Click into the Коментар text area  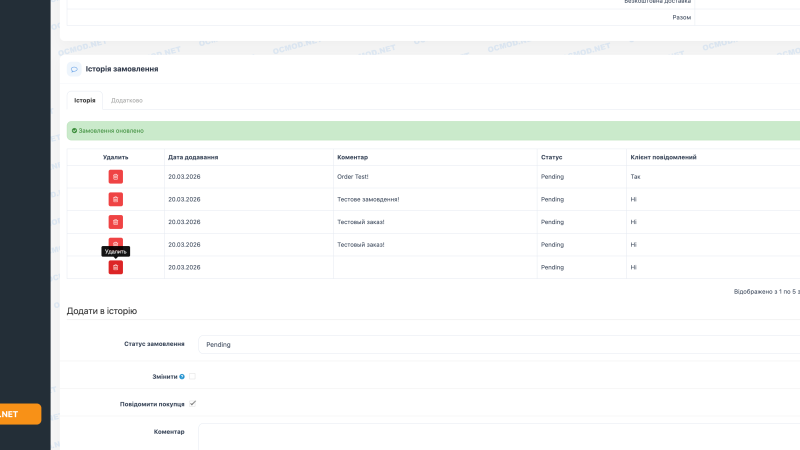(x=499, y=437)
